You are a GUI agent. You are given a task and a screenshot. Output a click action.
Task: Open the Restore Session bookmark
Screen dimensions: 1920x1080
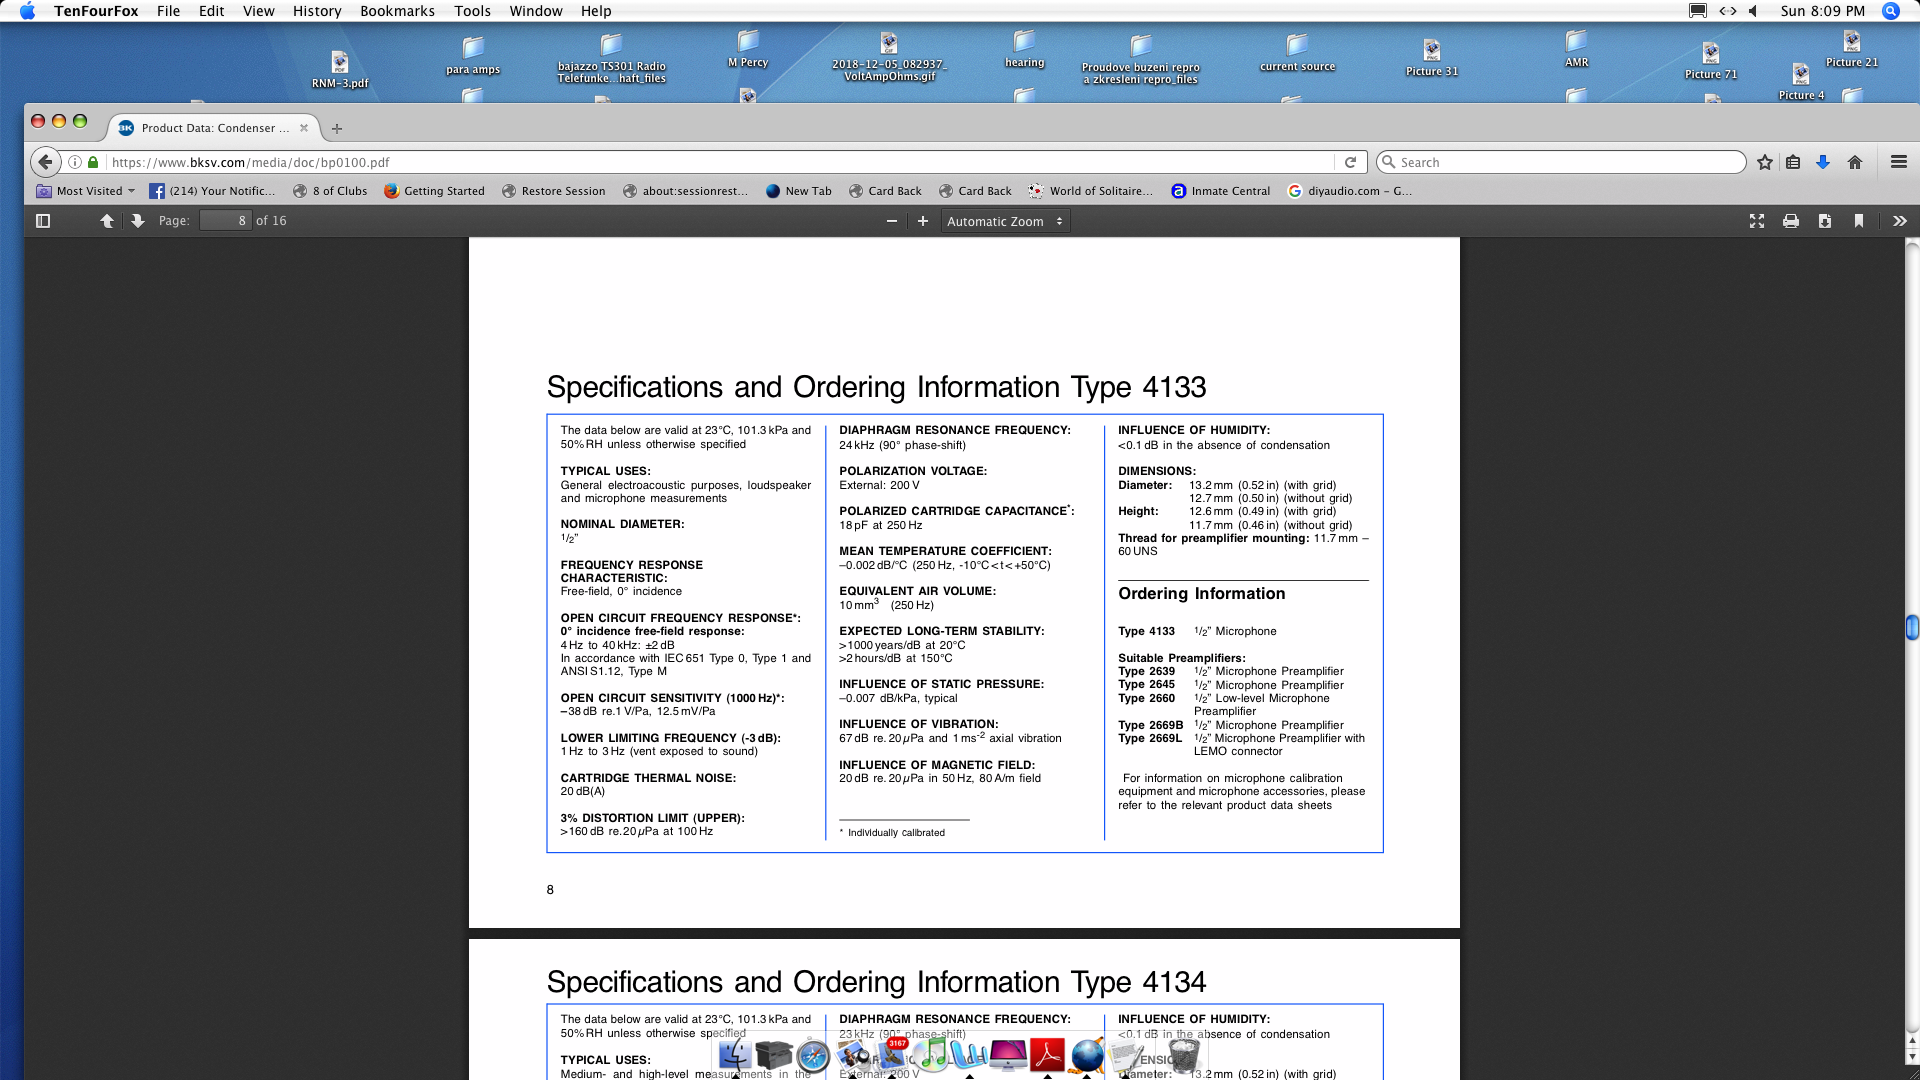tap(553, 191)
